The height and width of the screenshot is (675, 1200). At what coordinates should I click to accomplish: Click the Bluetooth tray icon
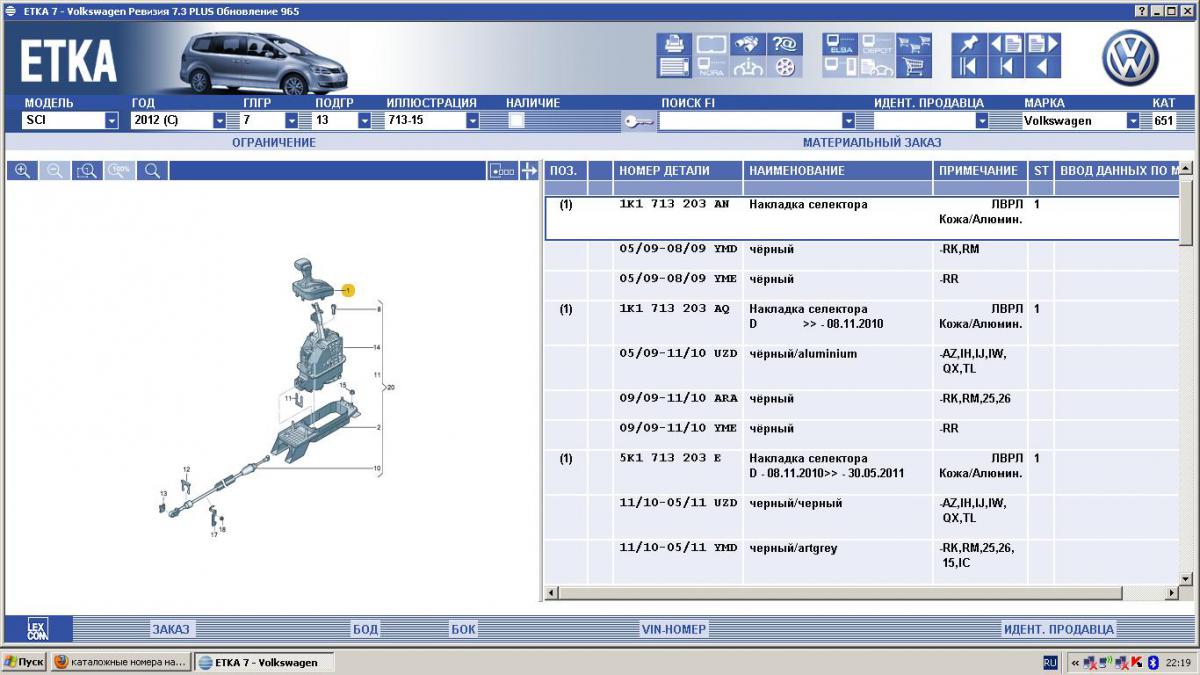pos(1152,662)
